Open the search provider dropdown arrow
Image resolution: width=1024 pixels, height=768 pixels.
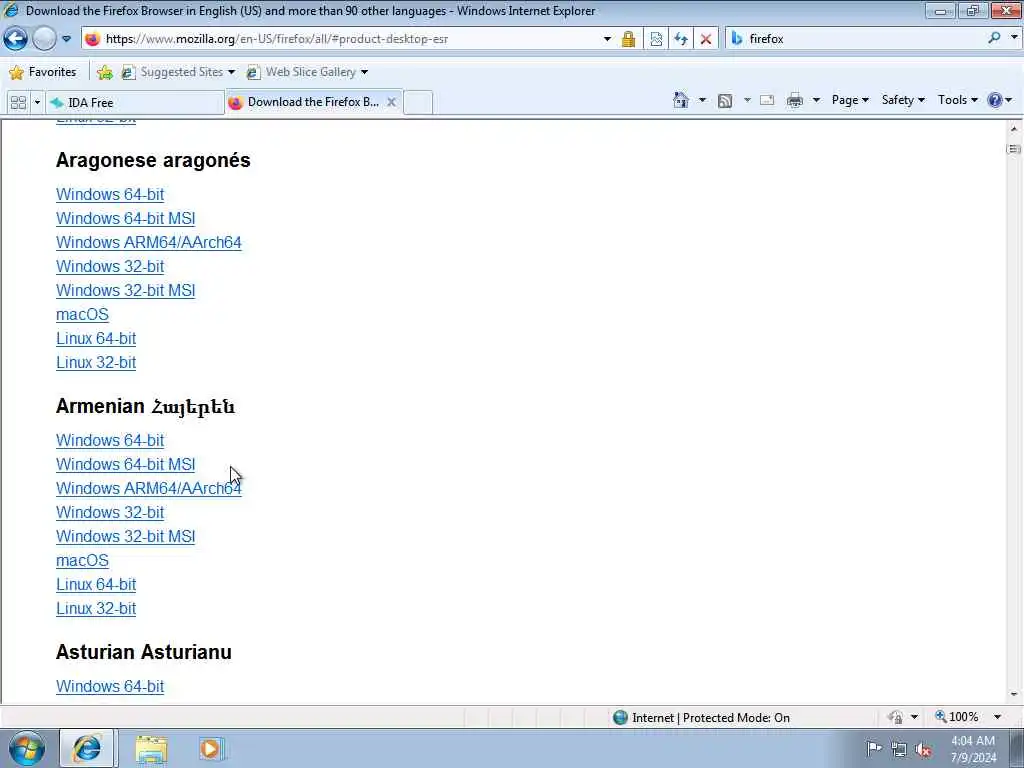1014,38
